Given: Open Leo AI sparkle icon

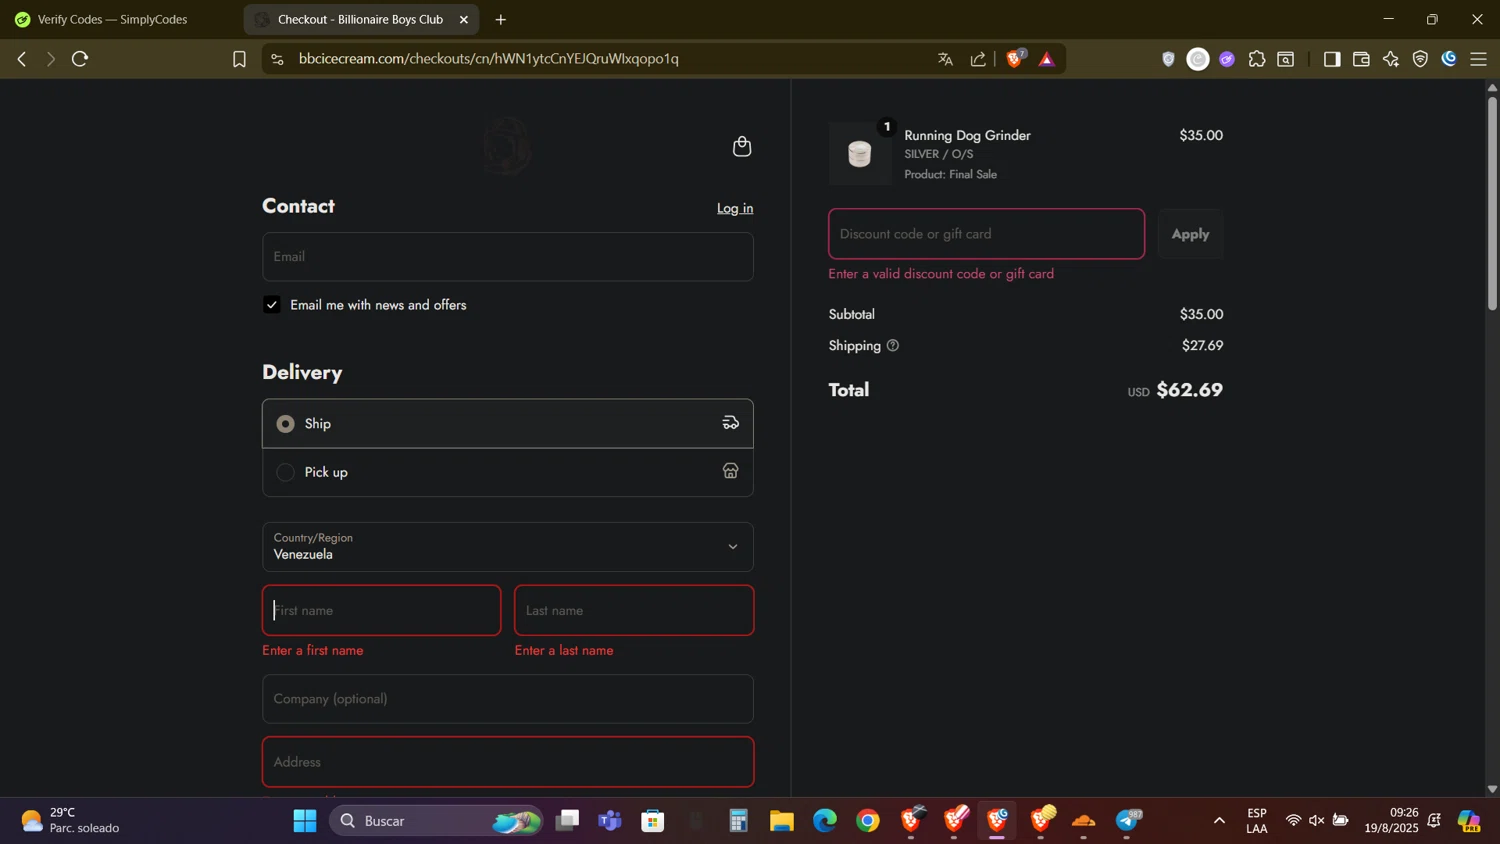Looking at the screenshot, I should click(x=1391, y=59).
